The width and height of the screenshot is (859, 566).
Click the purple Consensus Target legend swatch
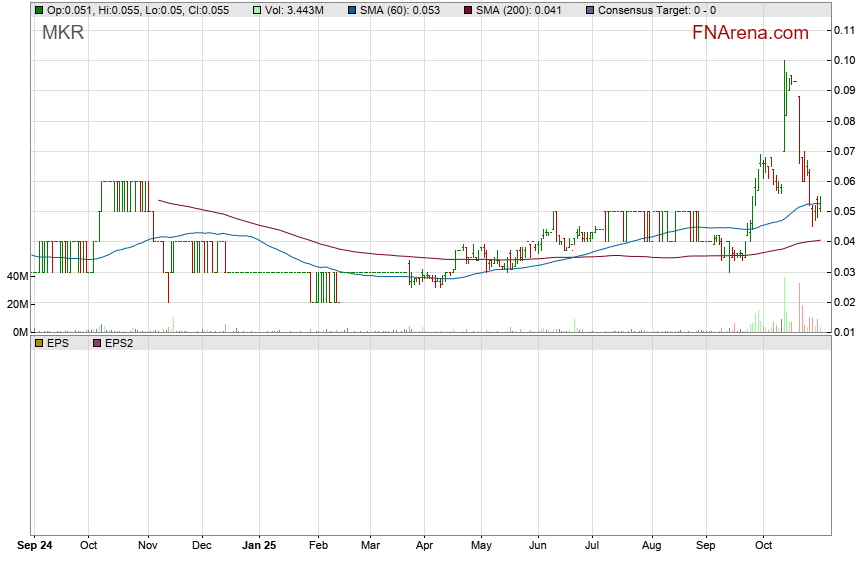(588, 10)
